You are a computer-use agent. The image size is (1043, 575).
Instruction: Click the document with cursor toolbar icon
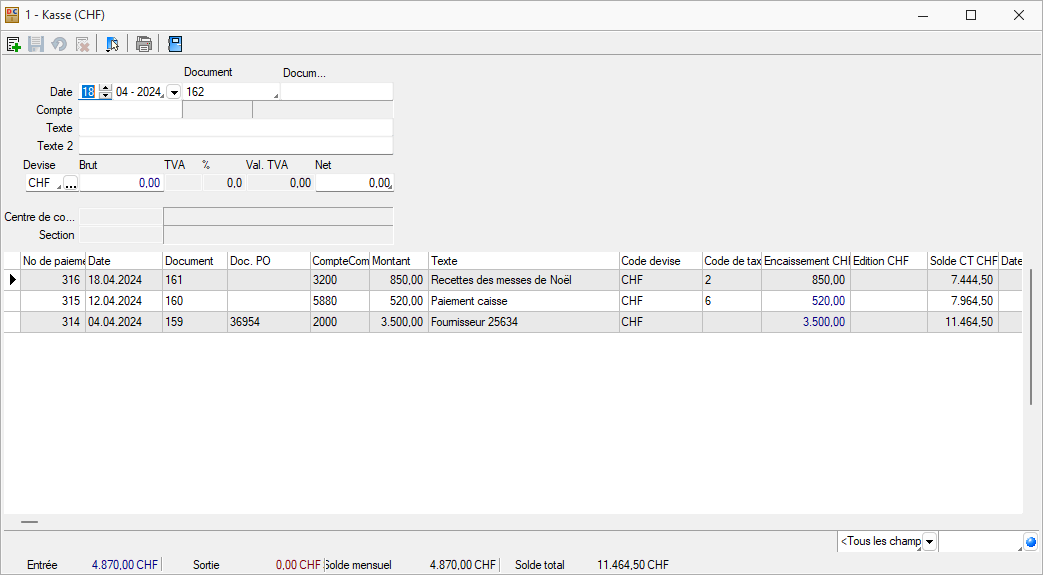tap(112, 44)
